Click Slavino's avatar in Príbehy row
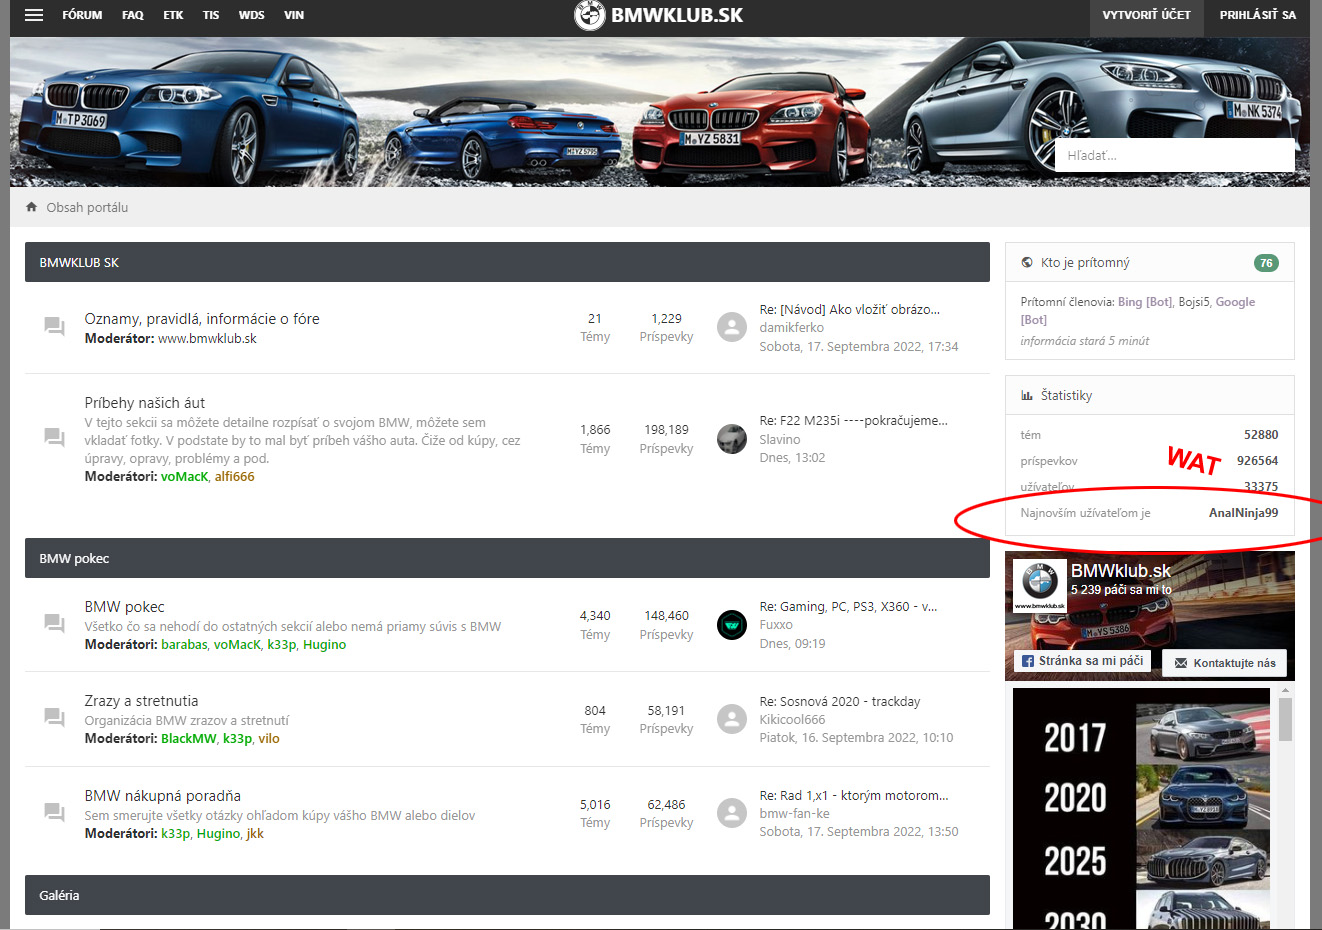Image resolution: width=1322 pixels, height=930 pixels. tap(732, 439)
